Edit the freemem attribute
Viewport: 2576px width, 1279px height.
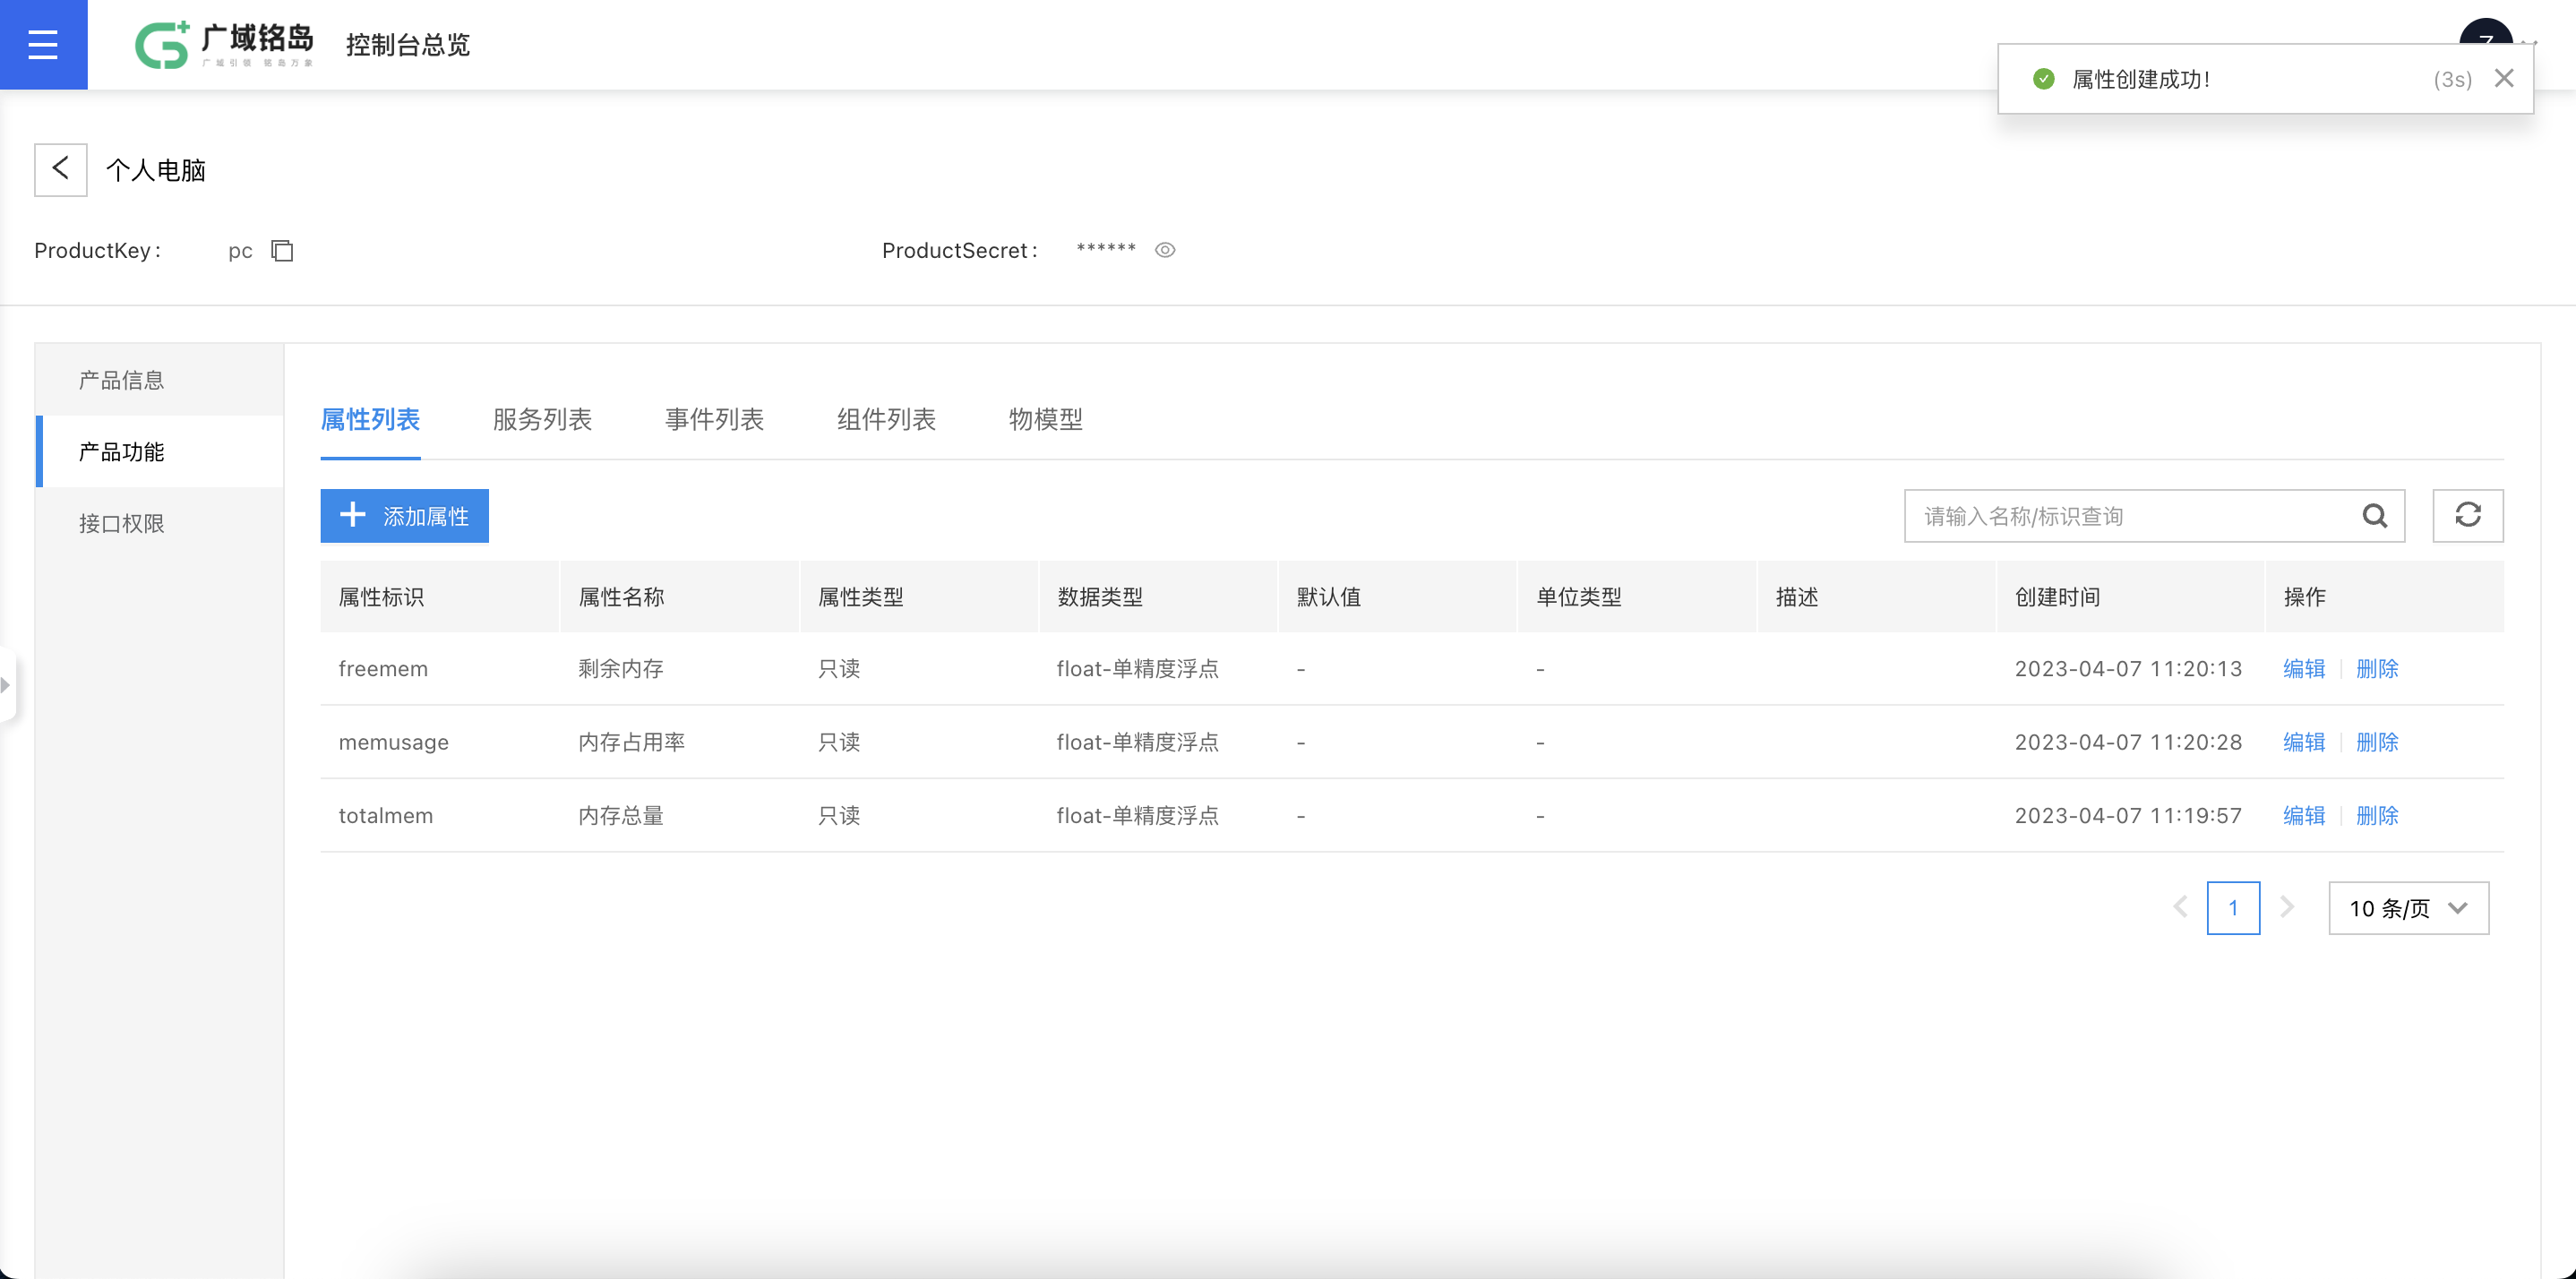pyautogui.click(x=2304, y=669)
